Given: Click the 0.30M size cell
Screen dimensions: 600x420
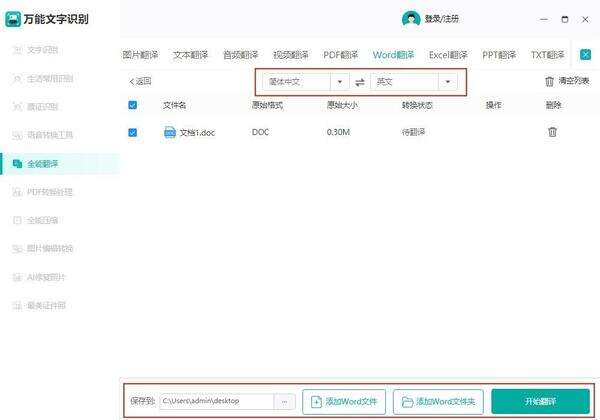Looking at the screenshot, I should 338,132.
